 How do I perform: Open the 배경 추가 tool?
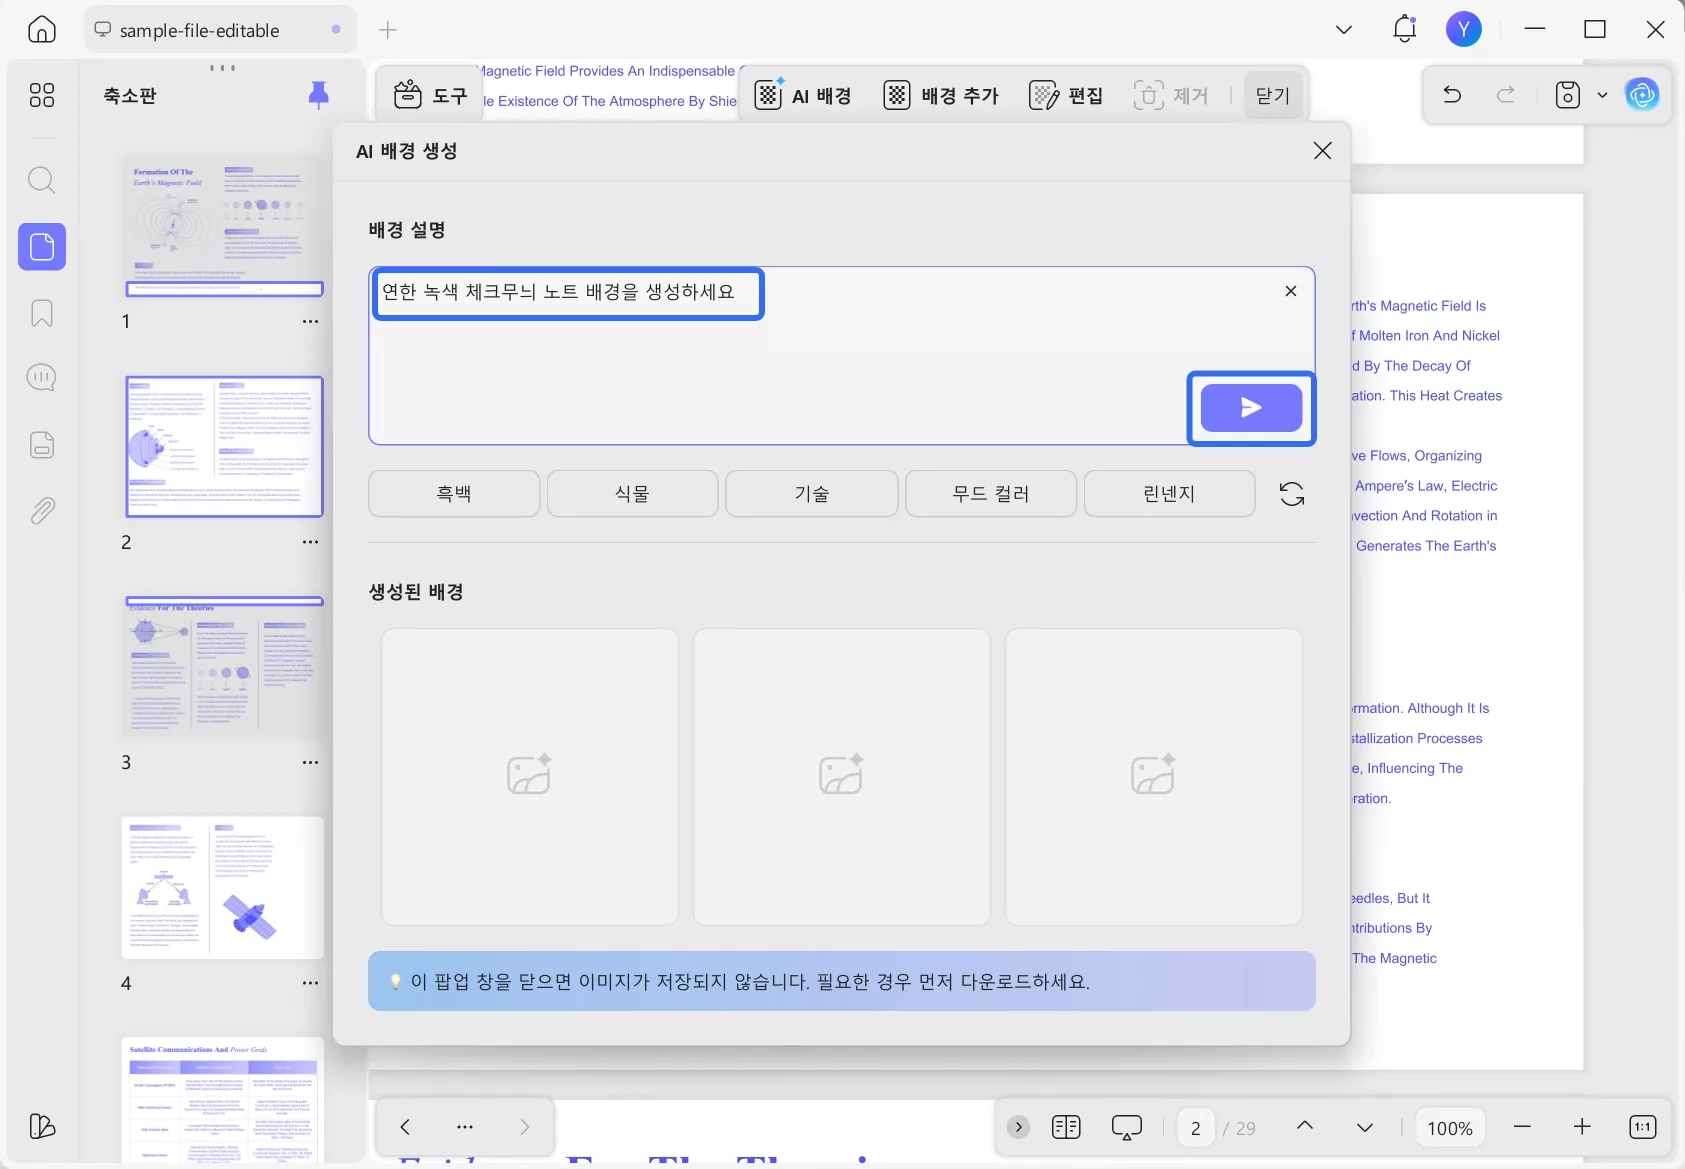pos(941,95)
